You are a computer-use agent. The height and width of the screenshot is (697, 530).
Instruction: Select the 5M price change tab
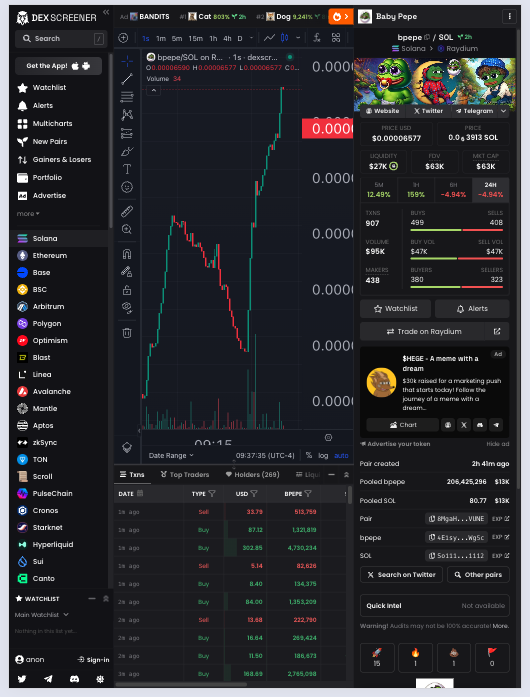[378, 190]
